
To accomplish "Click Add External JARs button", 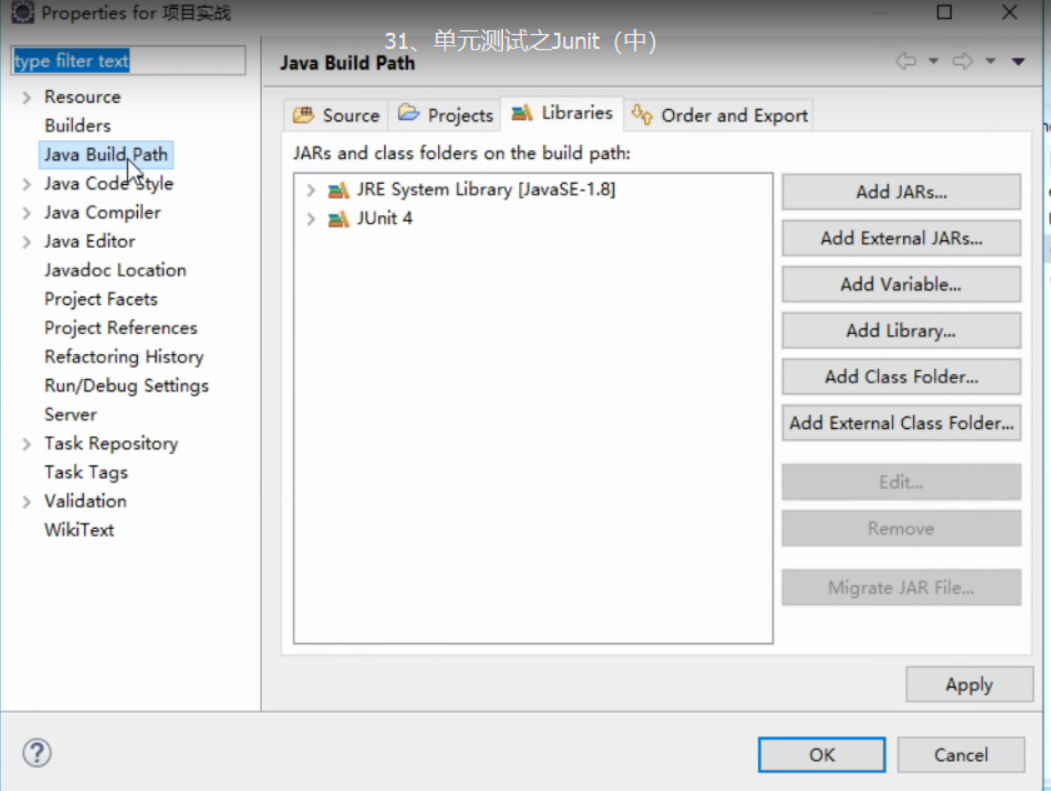I will coord(901,239).
